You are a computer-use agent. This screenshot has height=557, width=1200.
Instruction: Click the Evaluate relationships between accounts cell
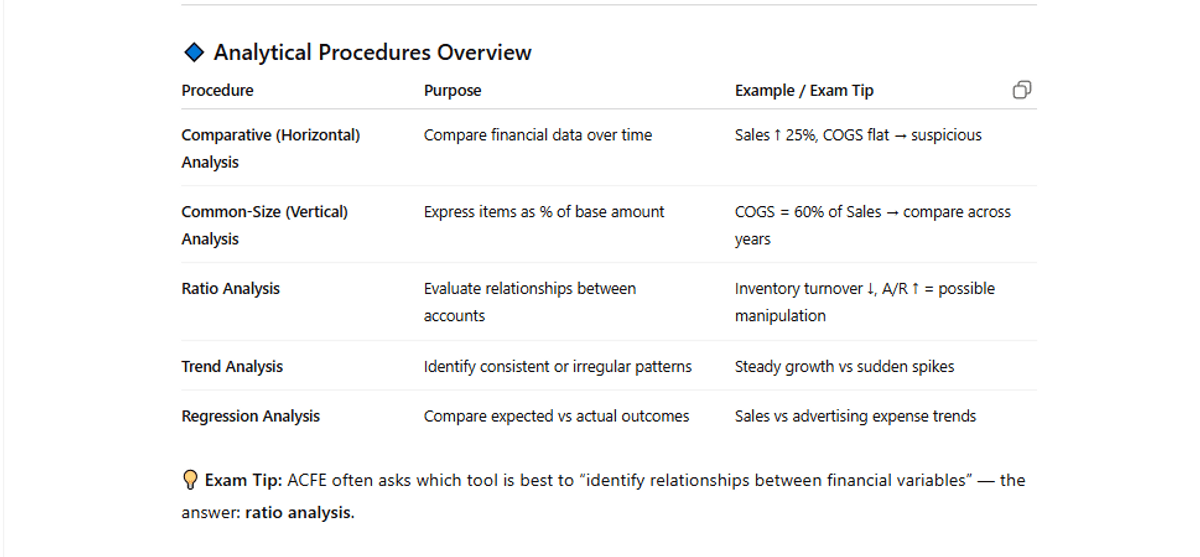pyautogui.click(x=529, y=302)
